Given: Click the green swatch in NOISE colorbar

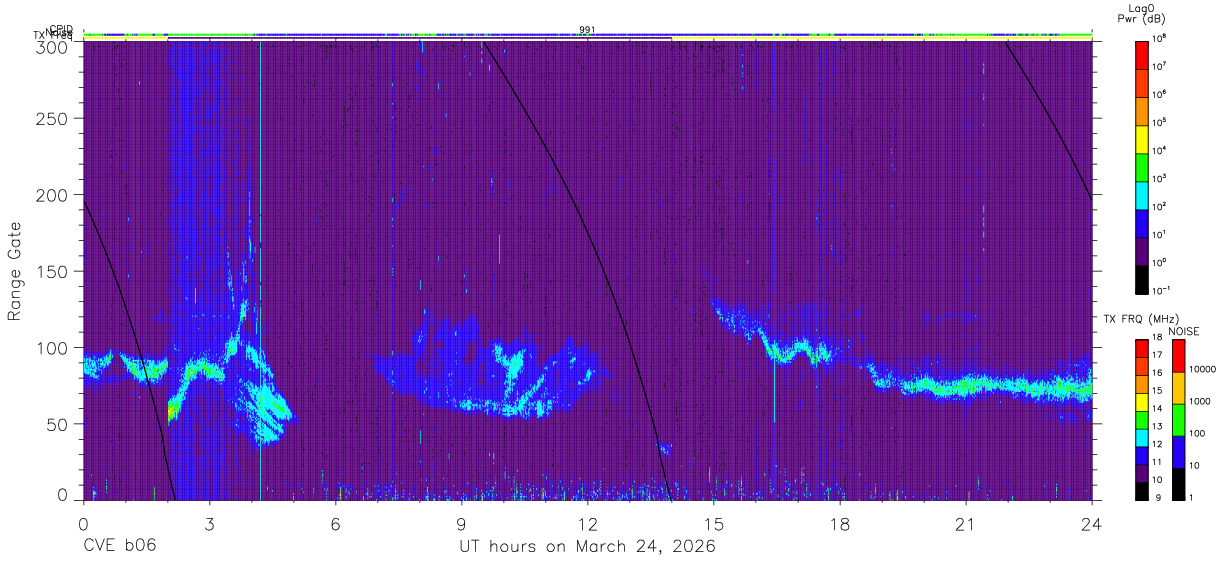Looking at the screenshot, I should pyautogui.click(x=1178, y=420).
